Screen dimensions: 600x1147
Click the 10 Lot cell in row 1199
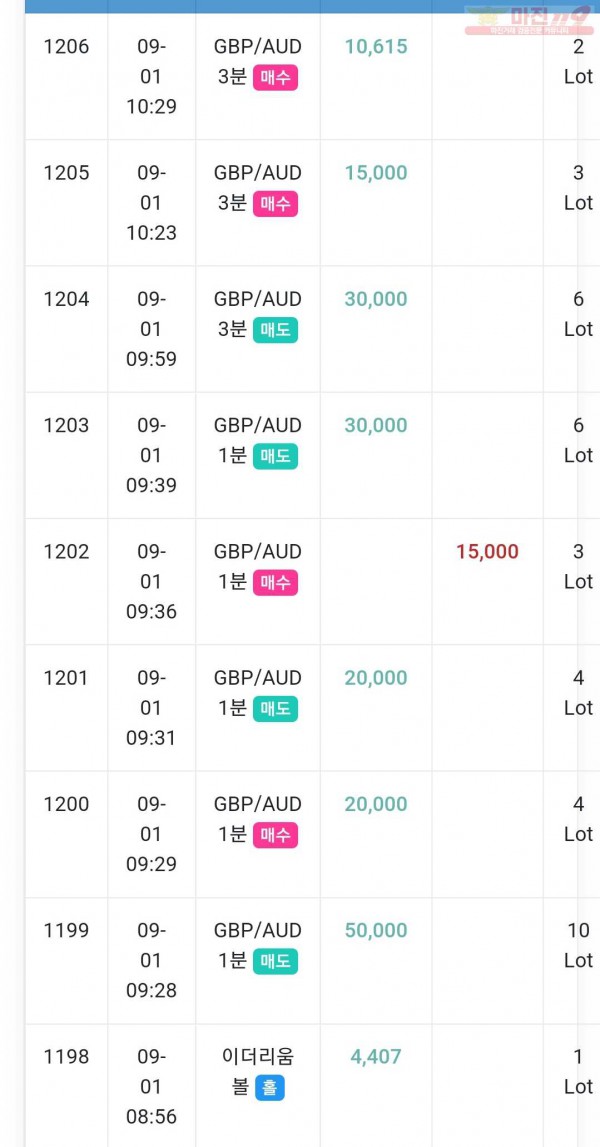[x=578, y=945]
